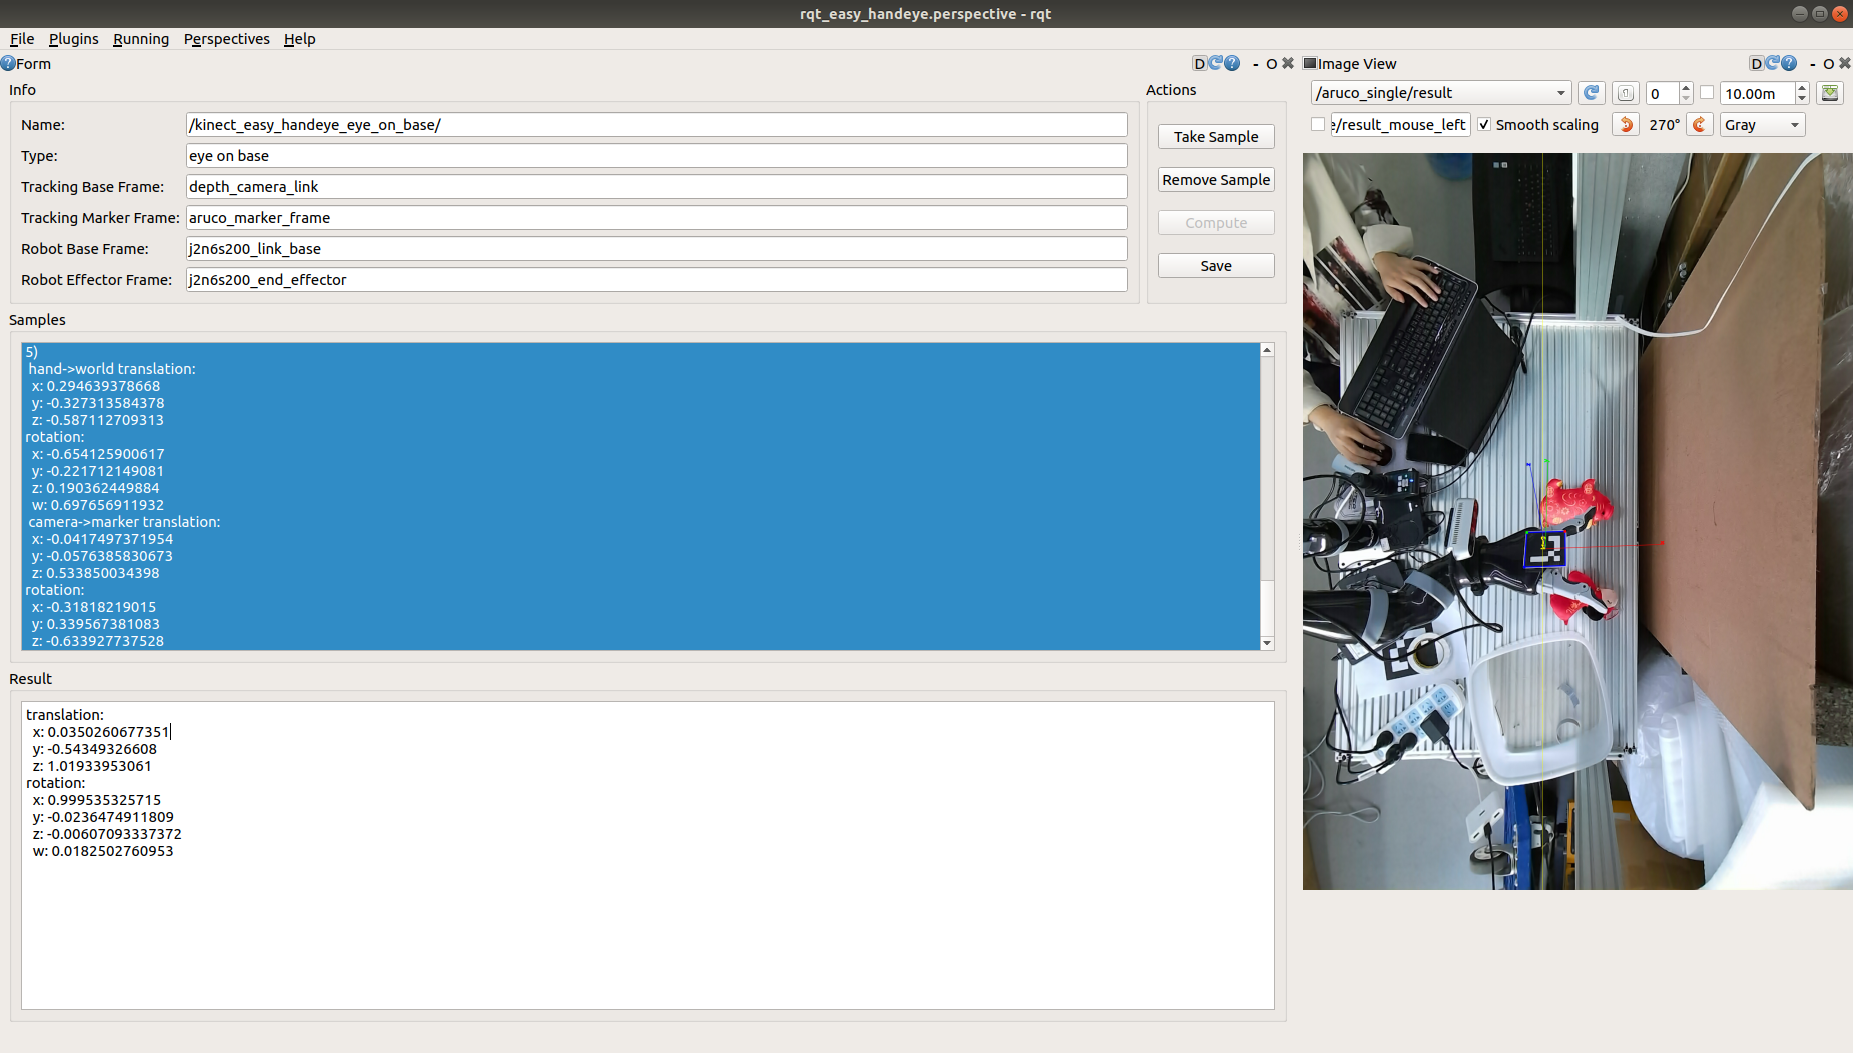Enable the dynamic depth range checkbox
Image resolution: width=1853 pixels, height=1053 pixels.
[x=1708, y=93]
